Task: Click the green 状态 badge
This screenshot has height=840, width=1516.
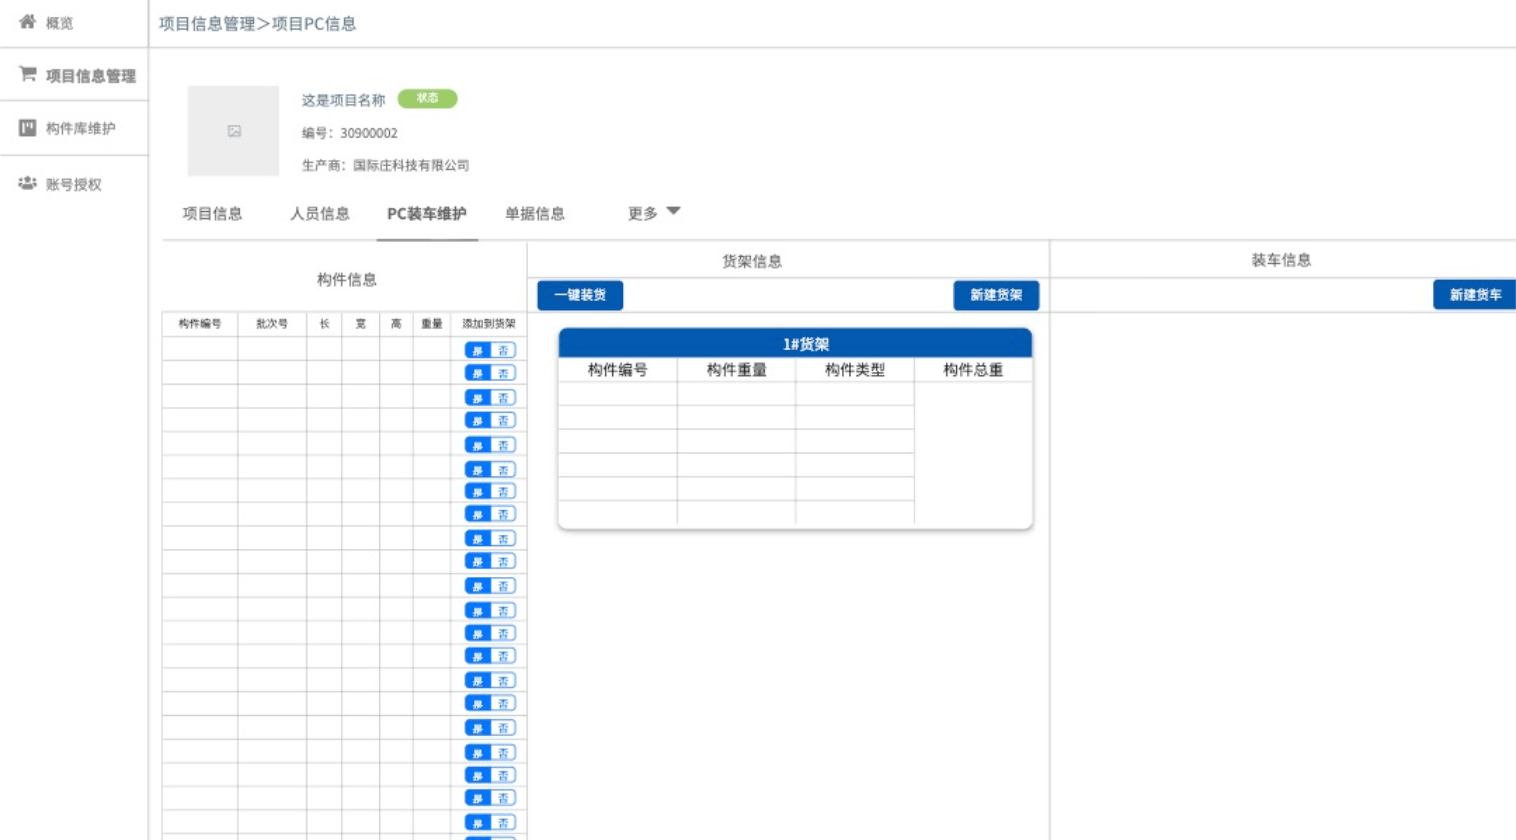Action: click(427, 98)
